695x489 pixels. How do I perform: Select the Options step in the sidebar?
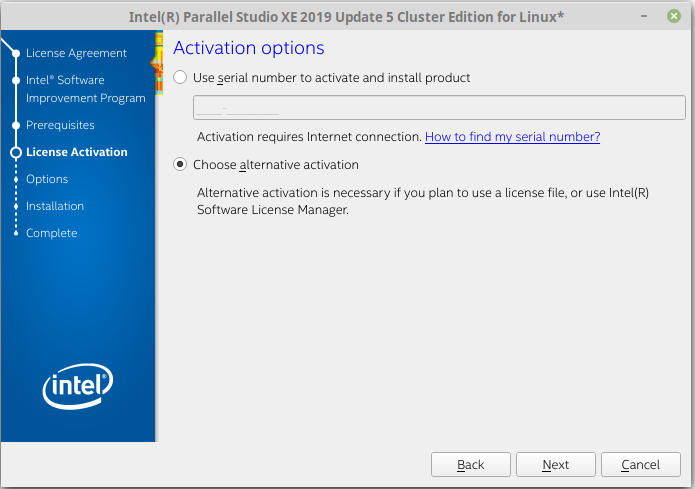(47, 179)
